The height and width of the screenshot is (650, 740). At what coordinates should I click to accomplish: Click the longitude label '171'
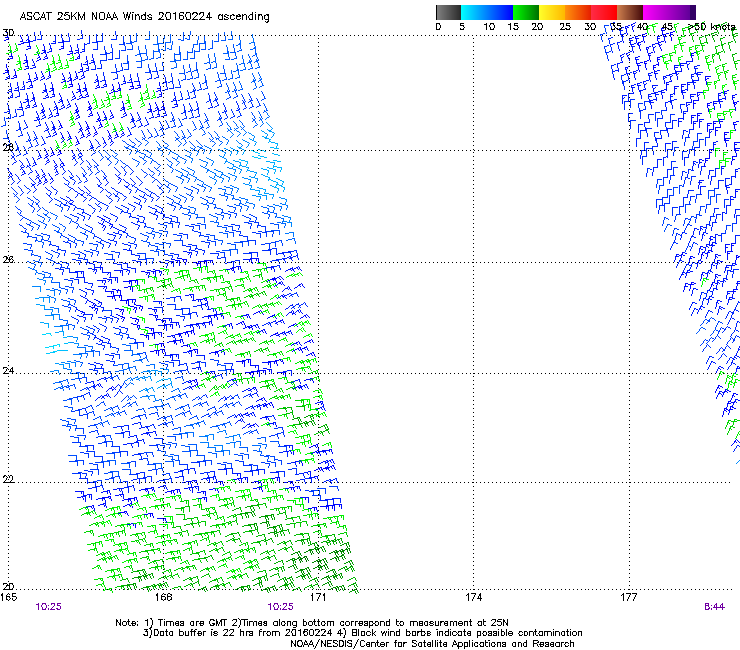tap(318, 597)
